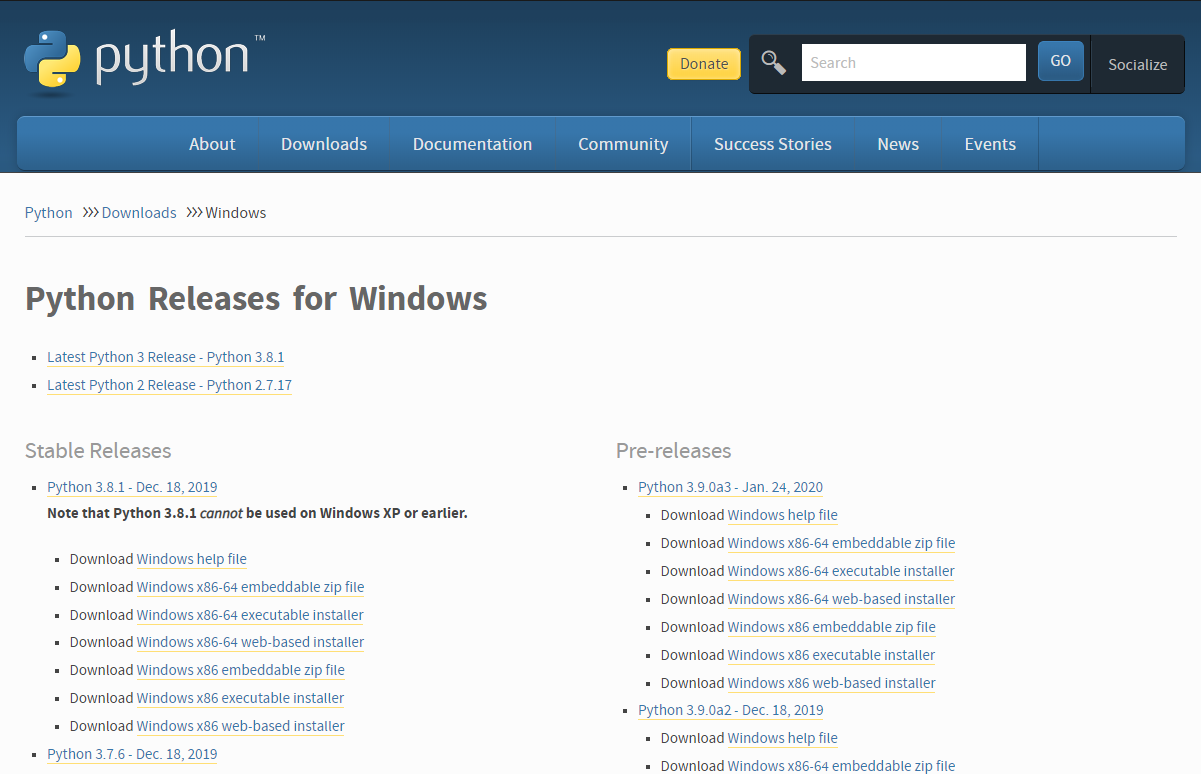Go to Python breadcrumb link
1201x774 pixels.
(49, 213)
